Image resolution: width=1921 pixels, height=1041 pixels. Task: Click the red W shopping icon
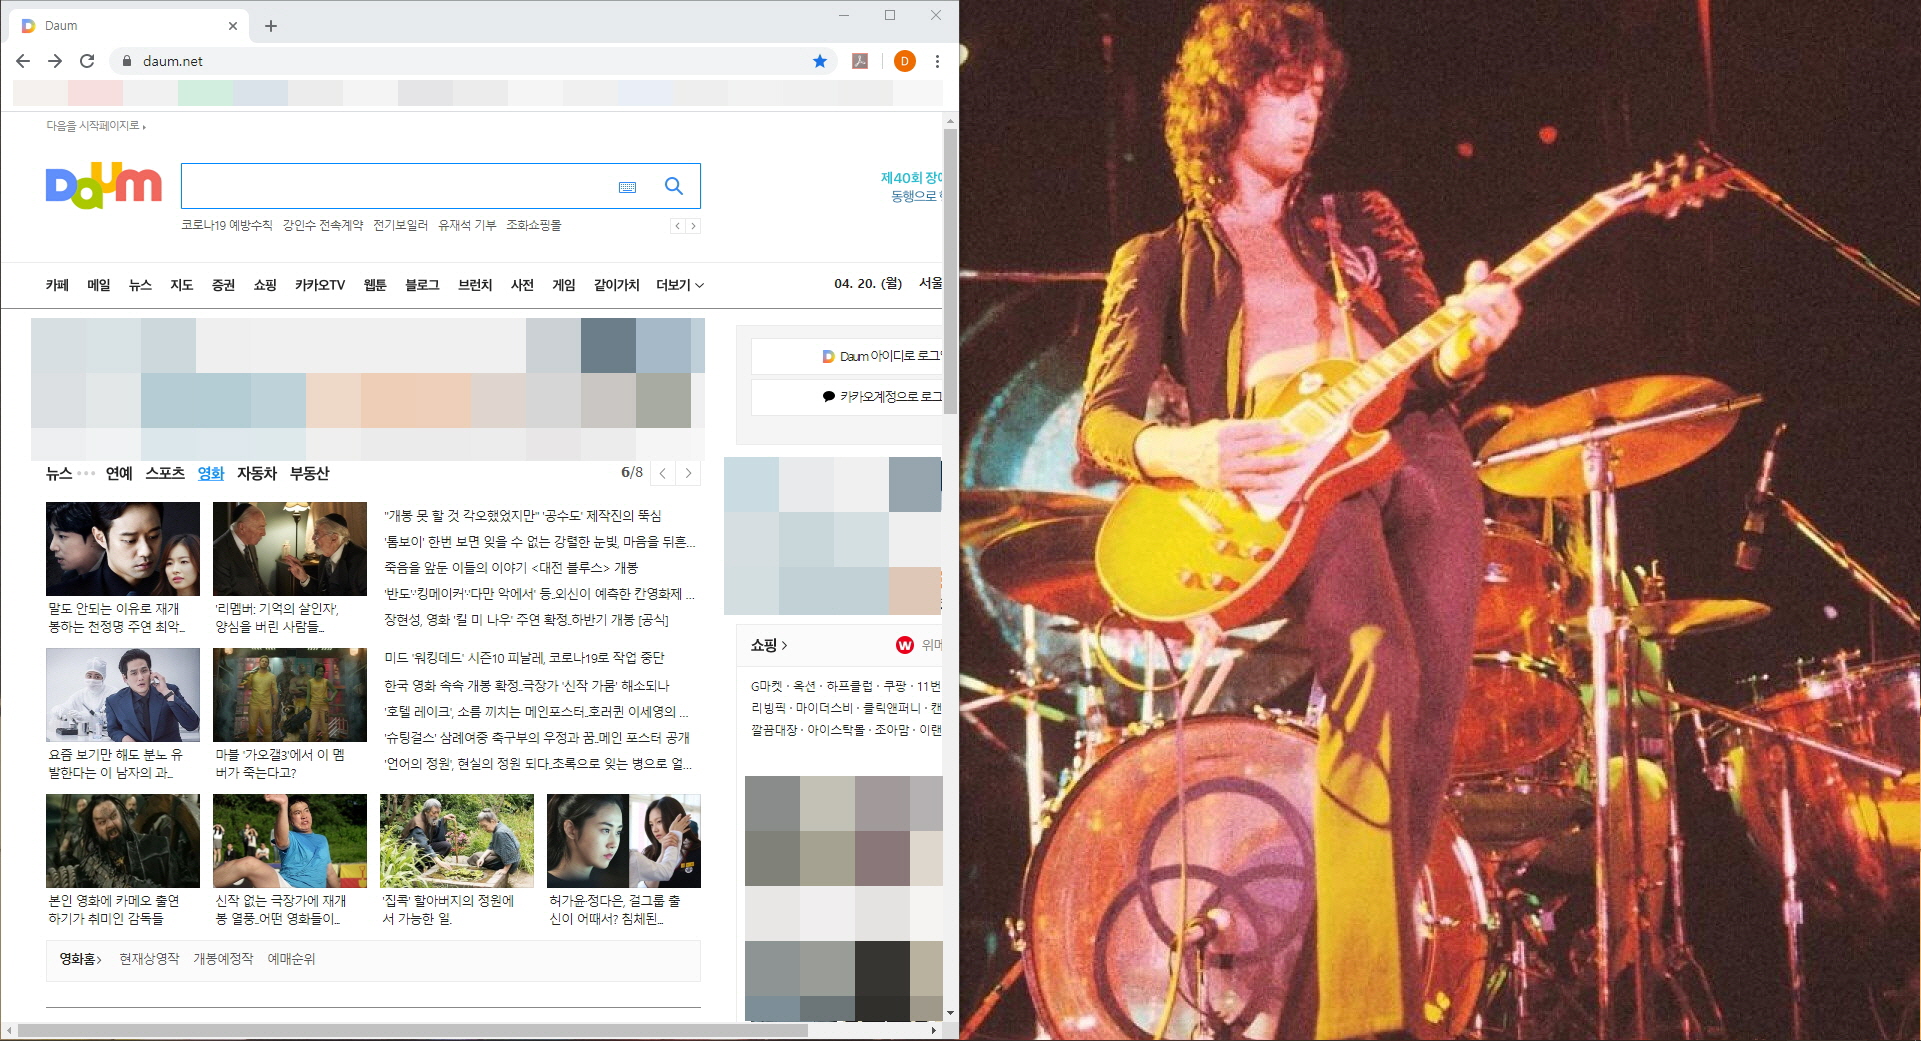(905, 645)
